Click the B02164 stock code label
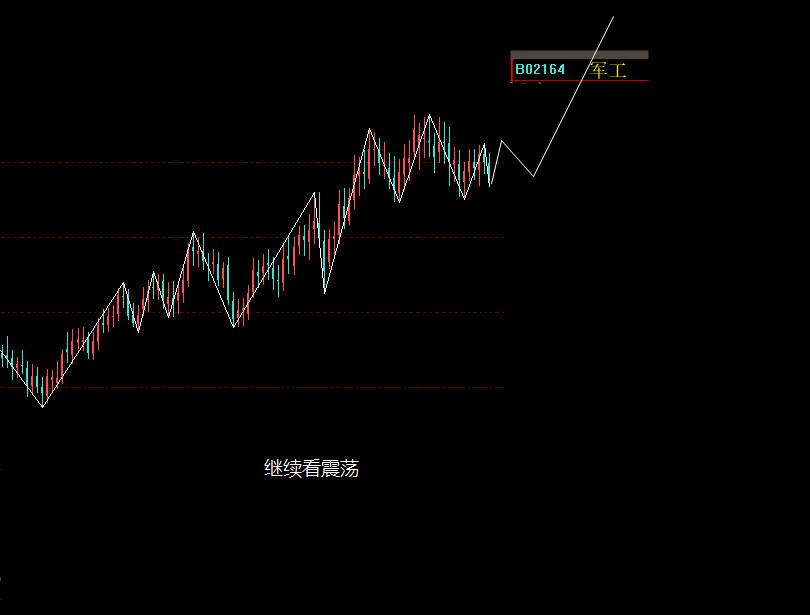 coord(540,69)
